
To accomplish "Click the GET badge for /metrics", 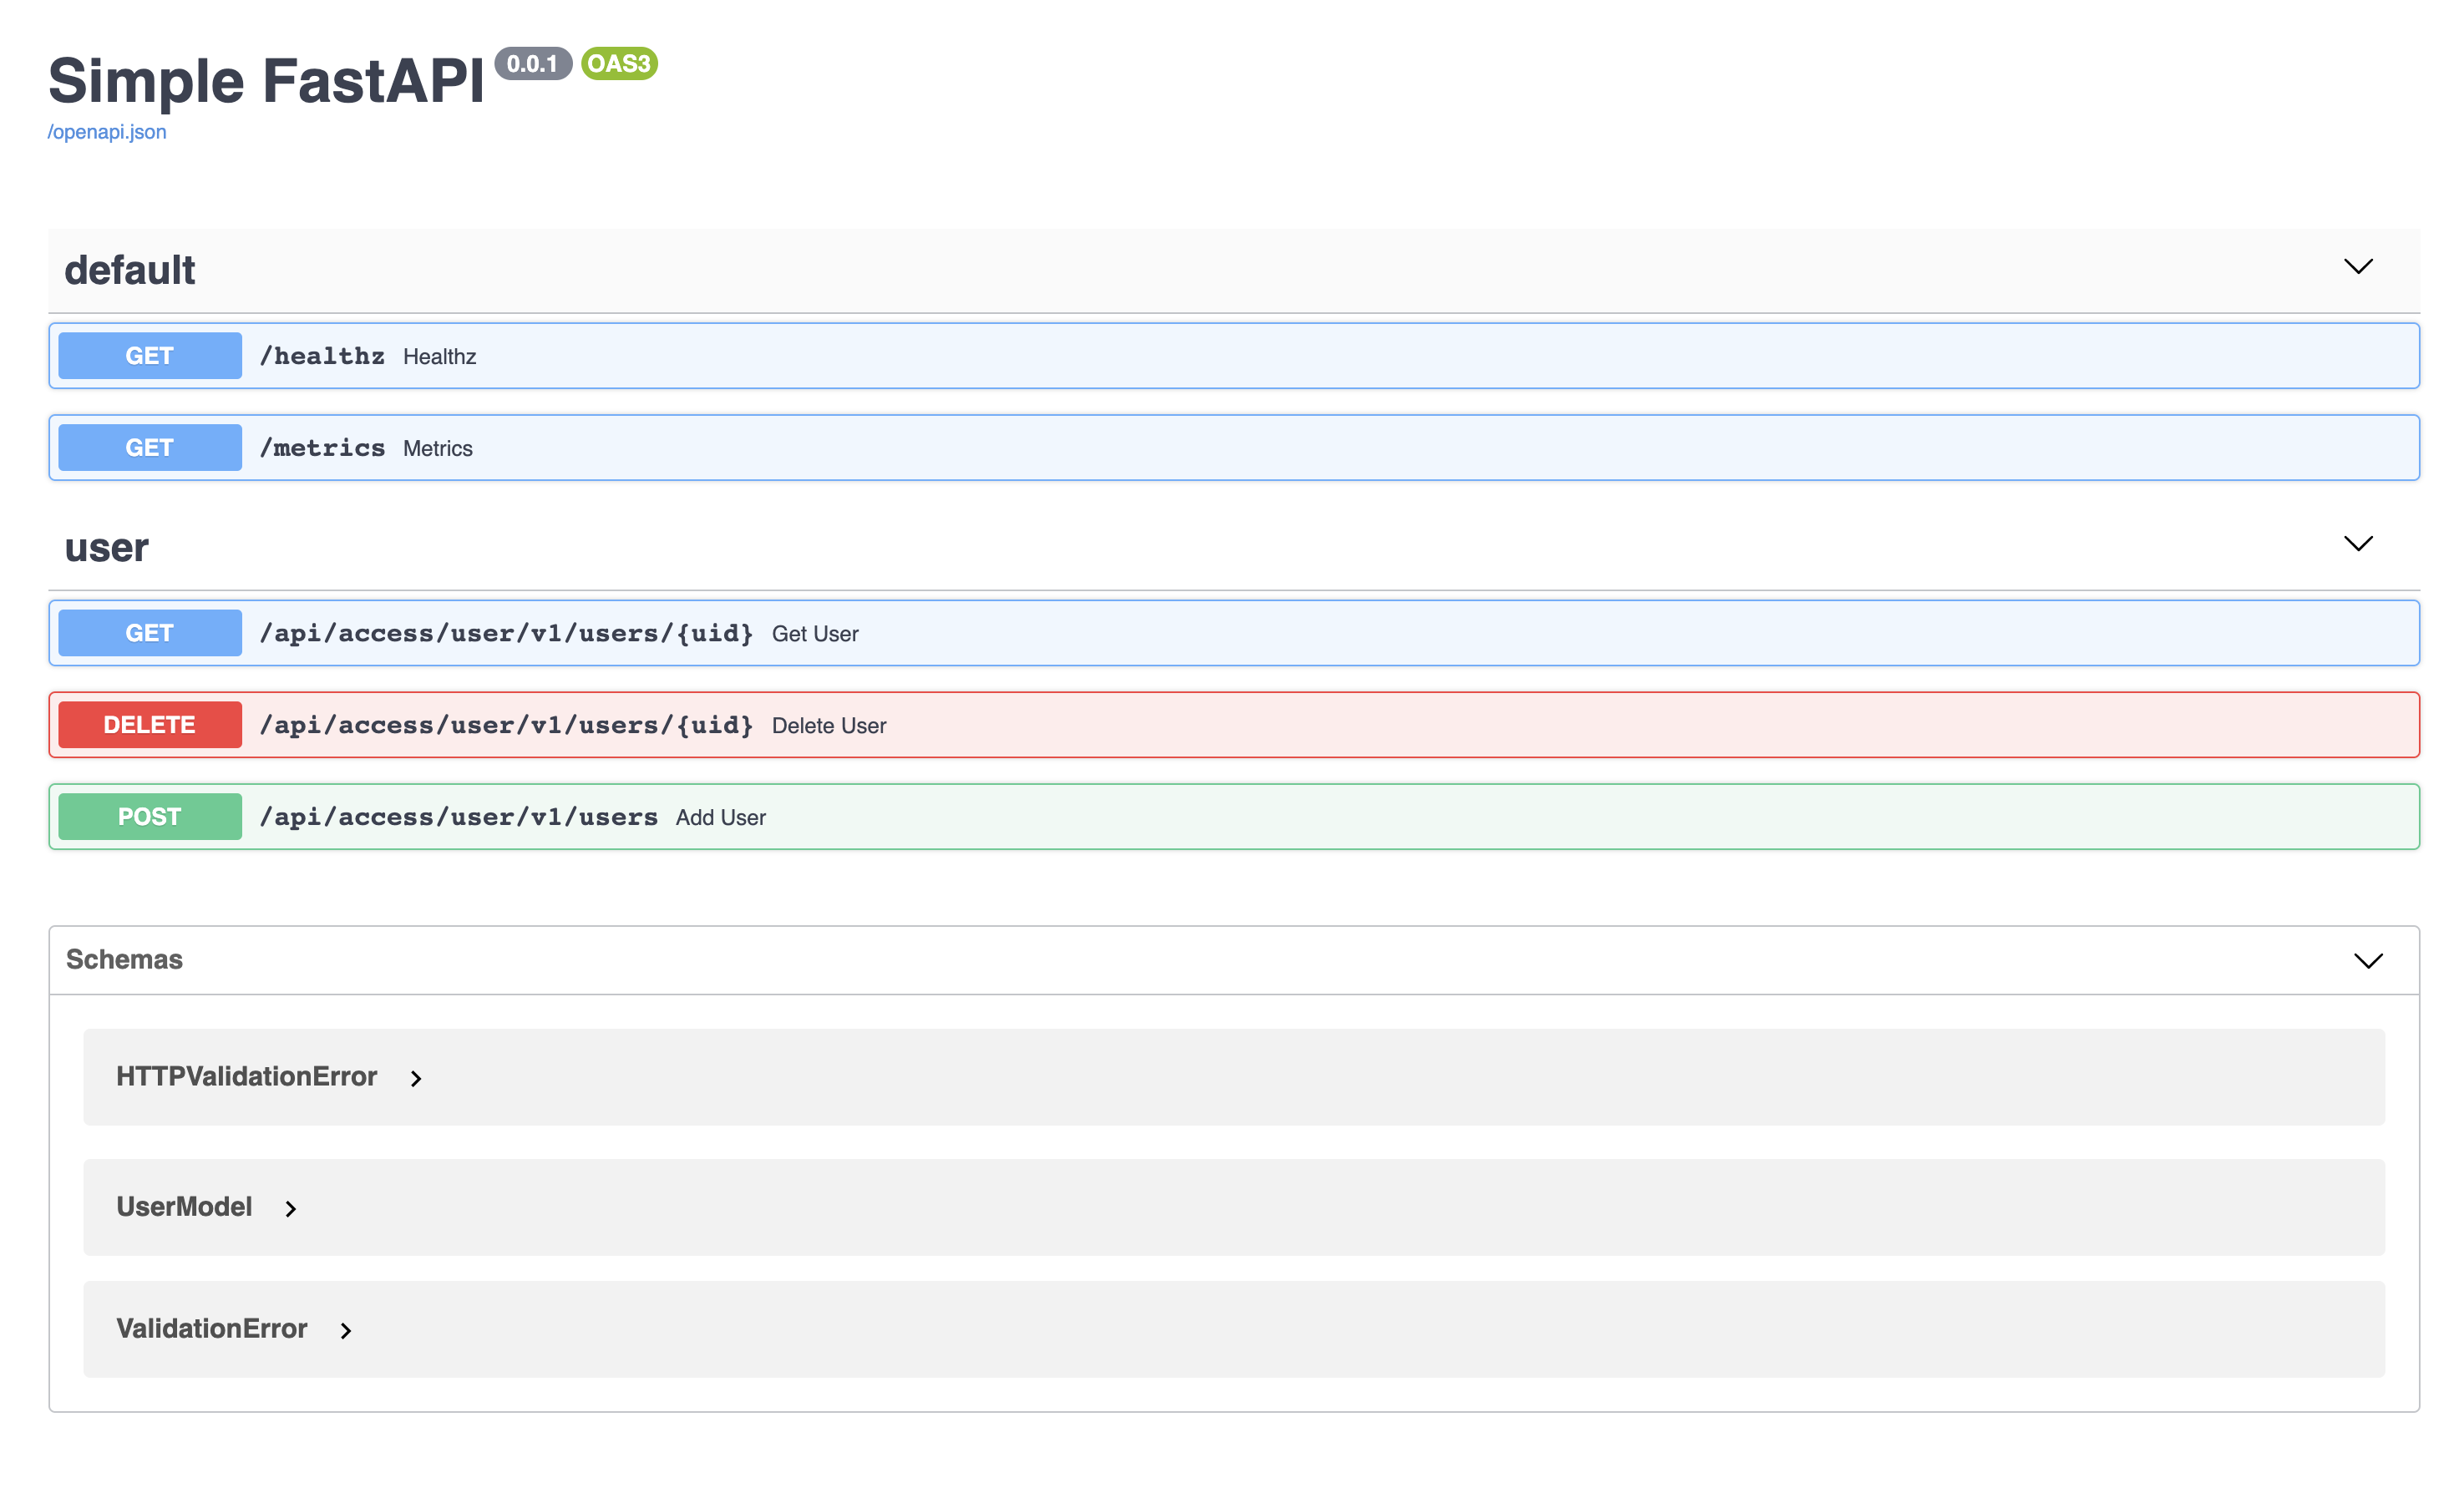I will [x=150, y=448].
